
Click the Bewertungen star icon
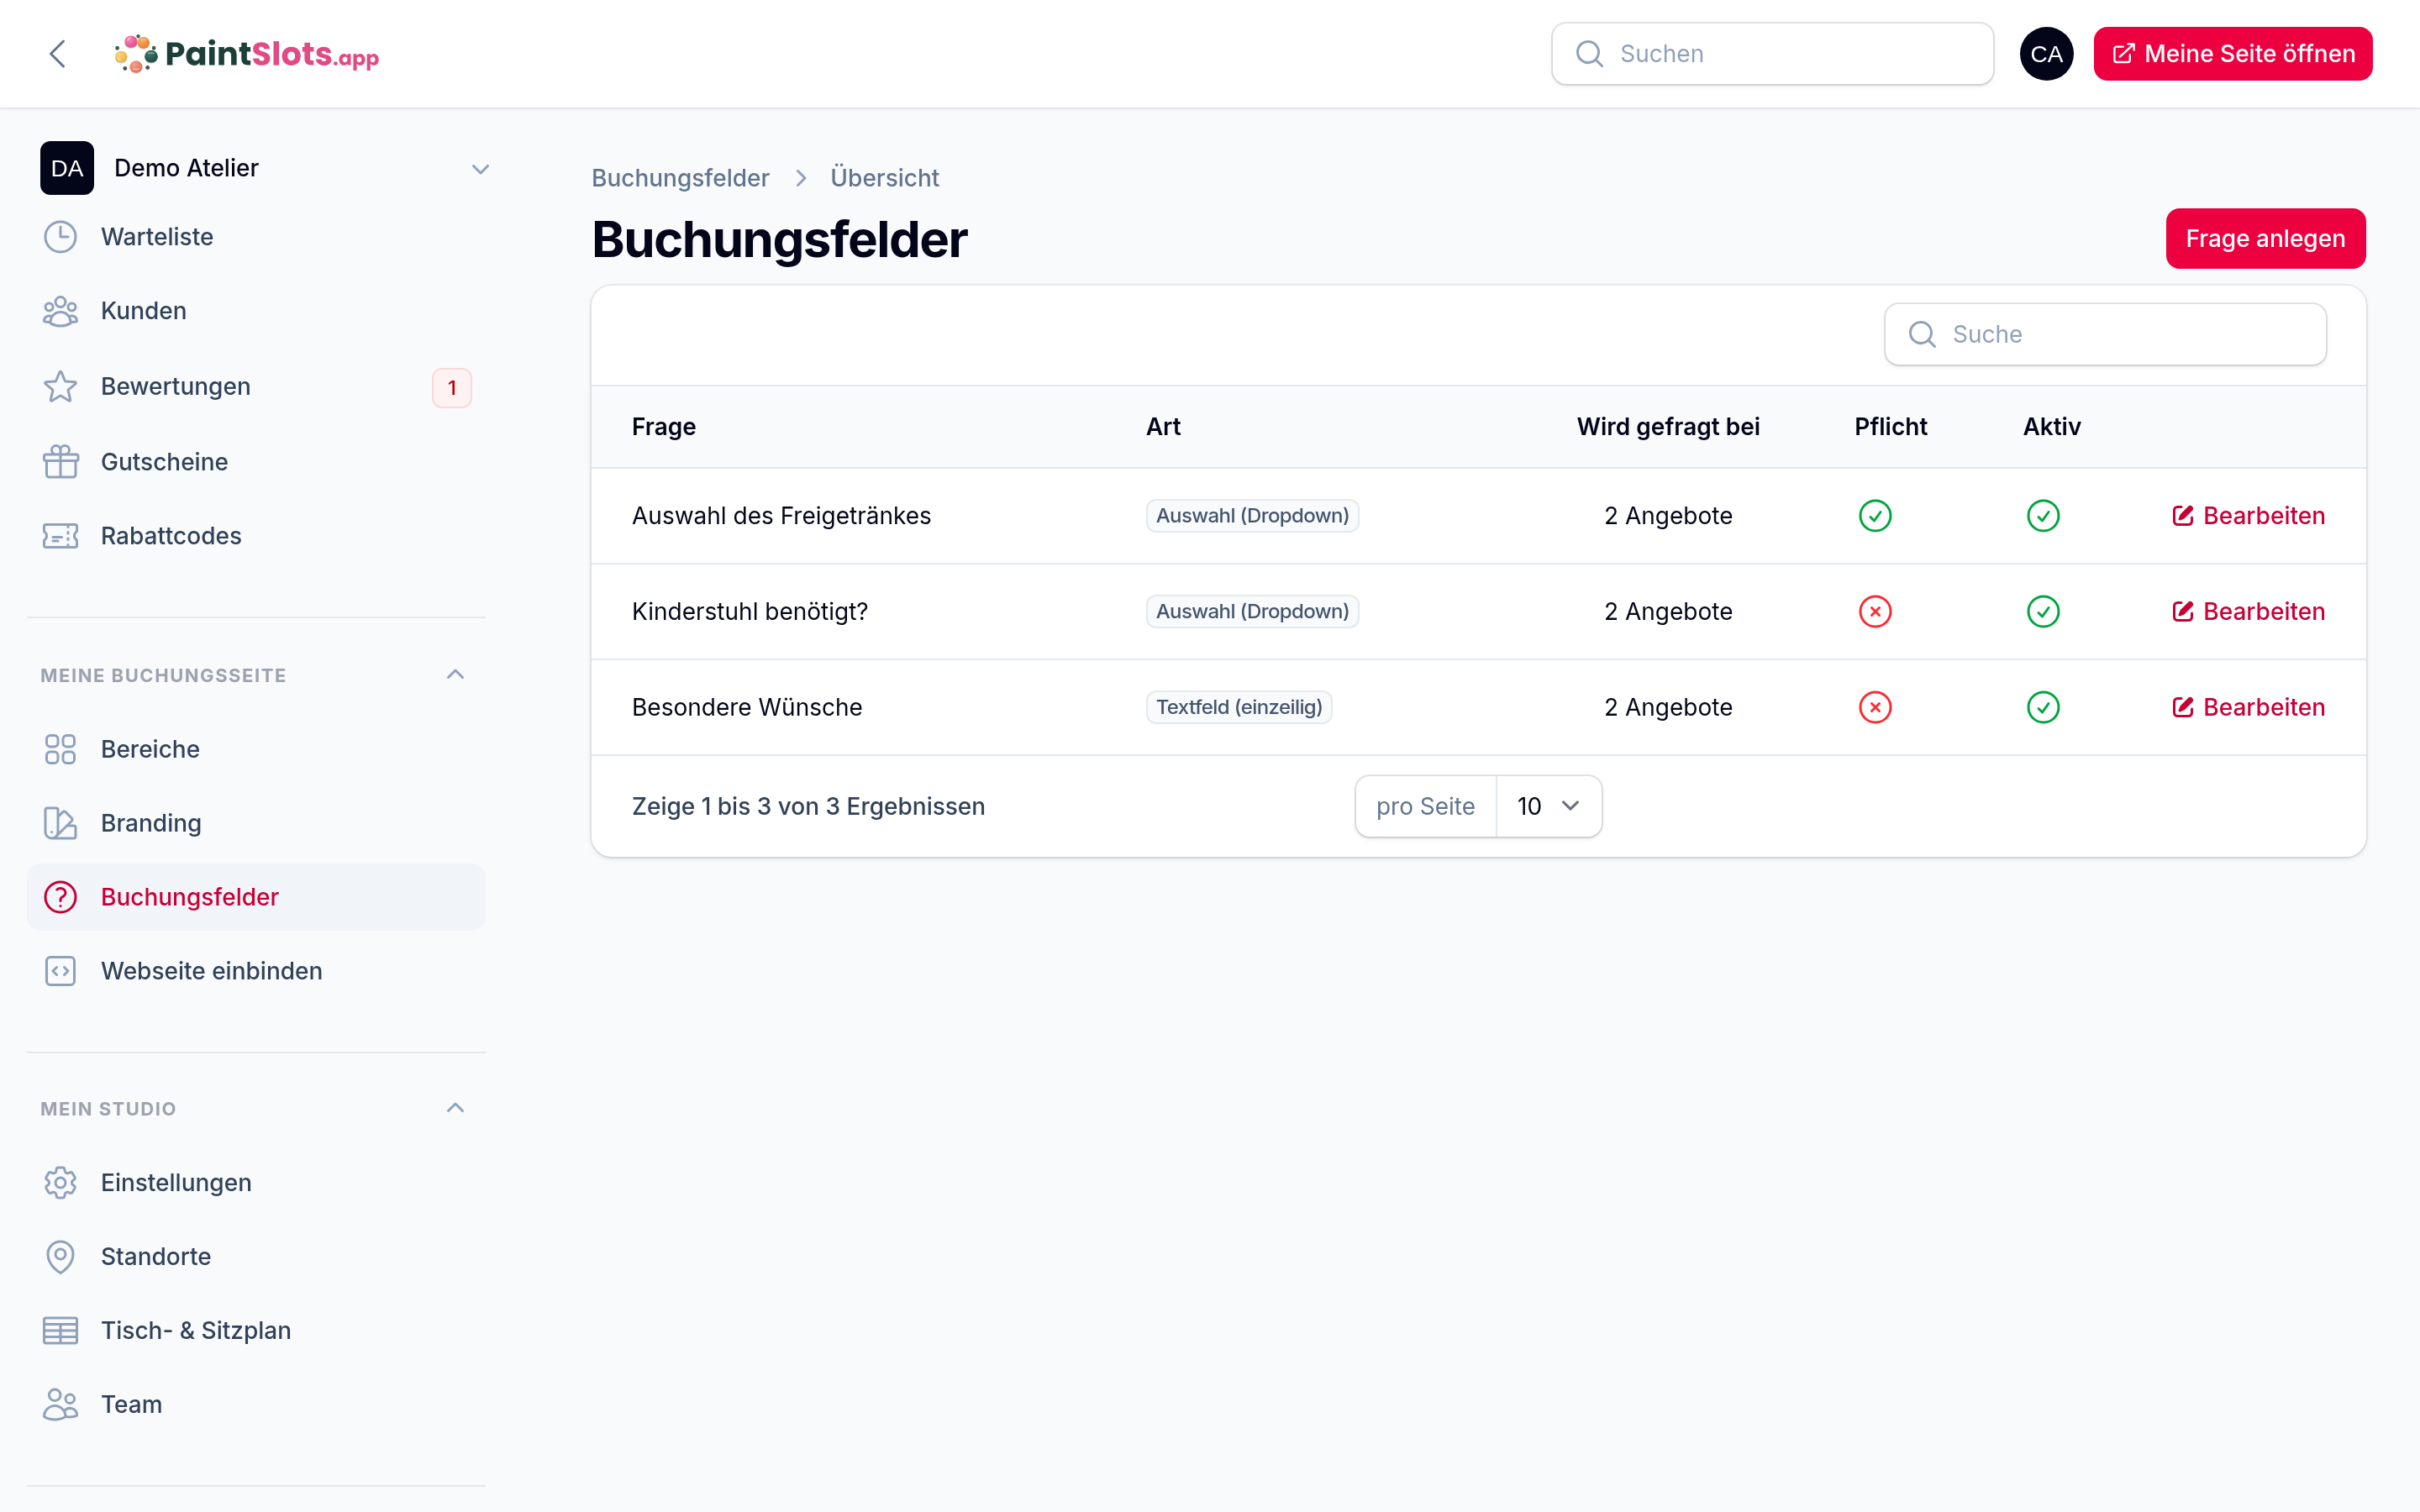[60, 386]
